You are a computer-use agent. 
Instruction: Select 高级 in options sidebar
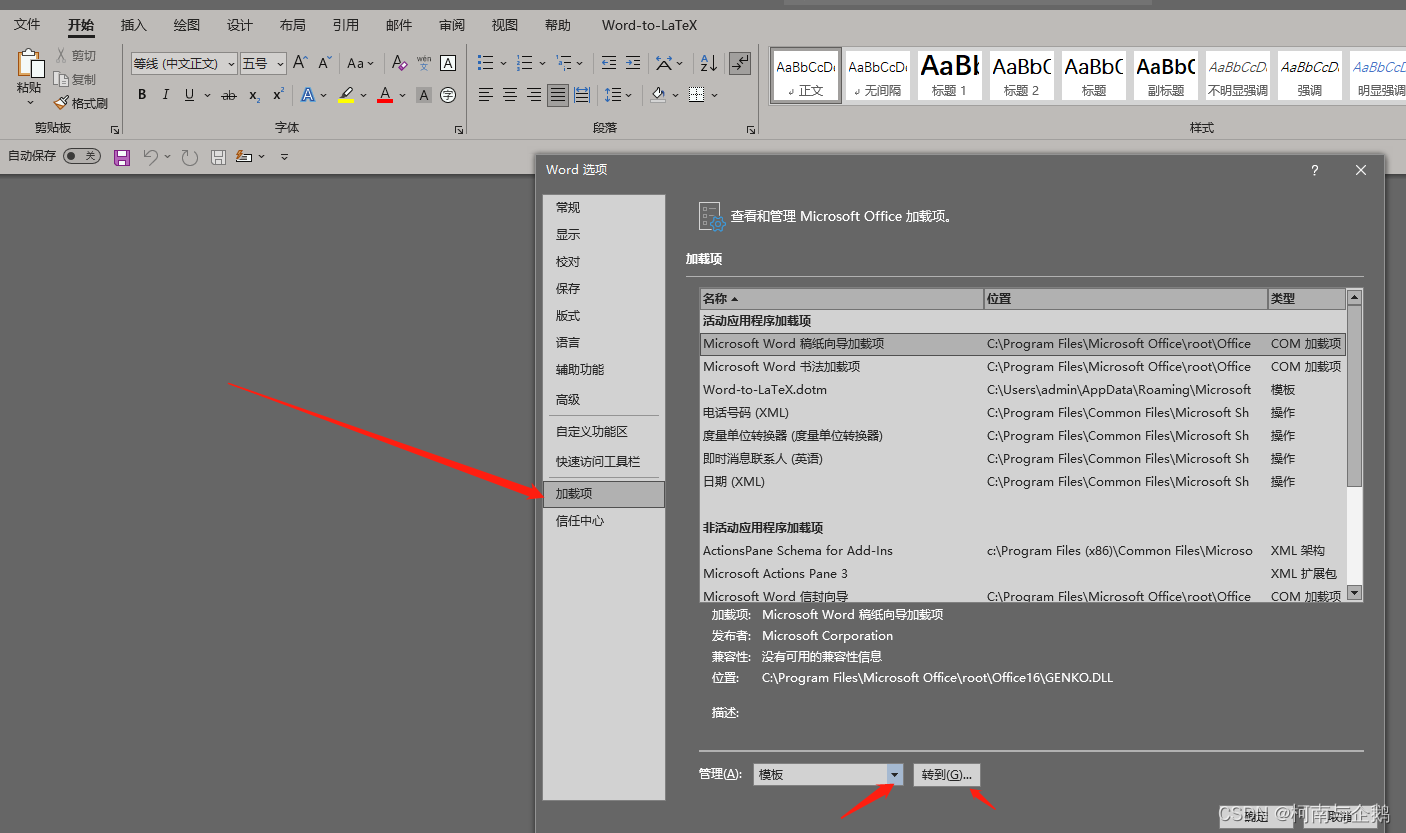tap(603, 399)
